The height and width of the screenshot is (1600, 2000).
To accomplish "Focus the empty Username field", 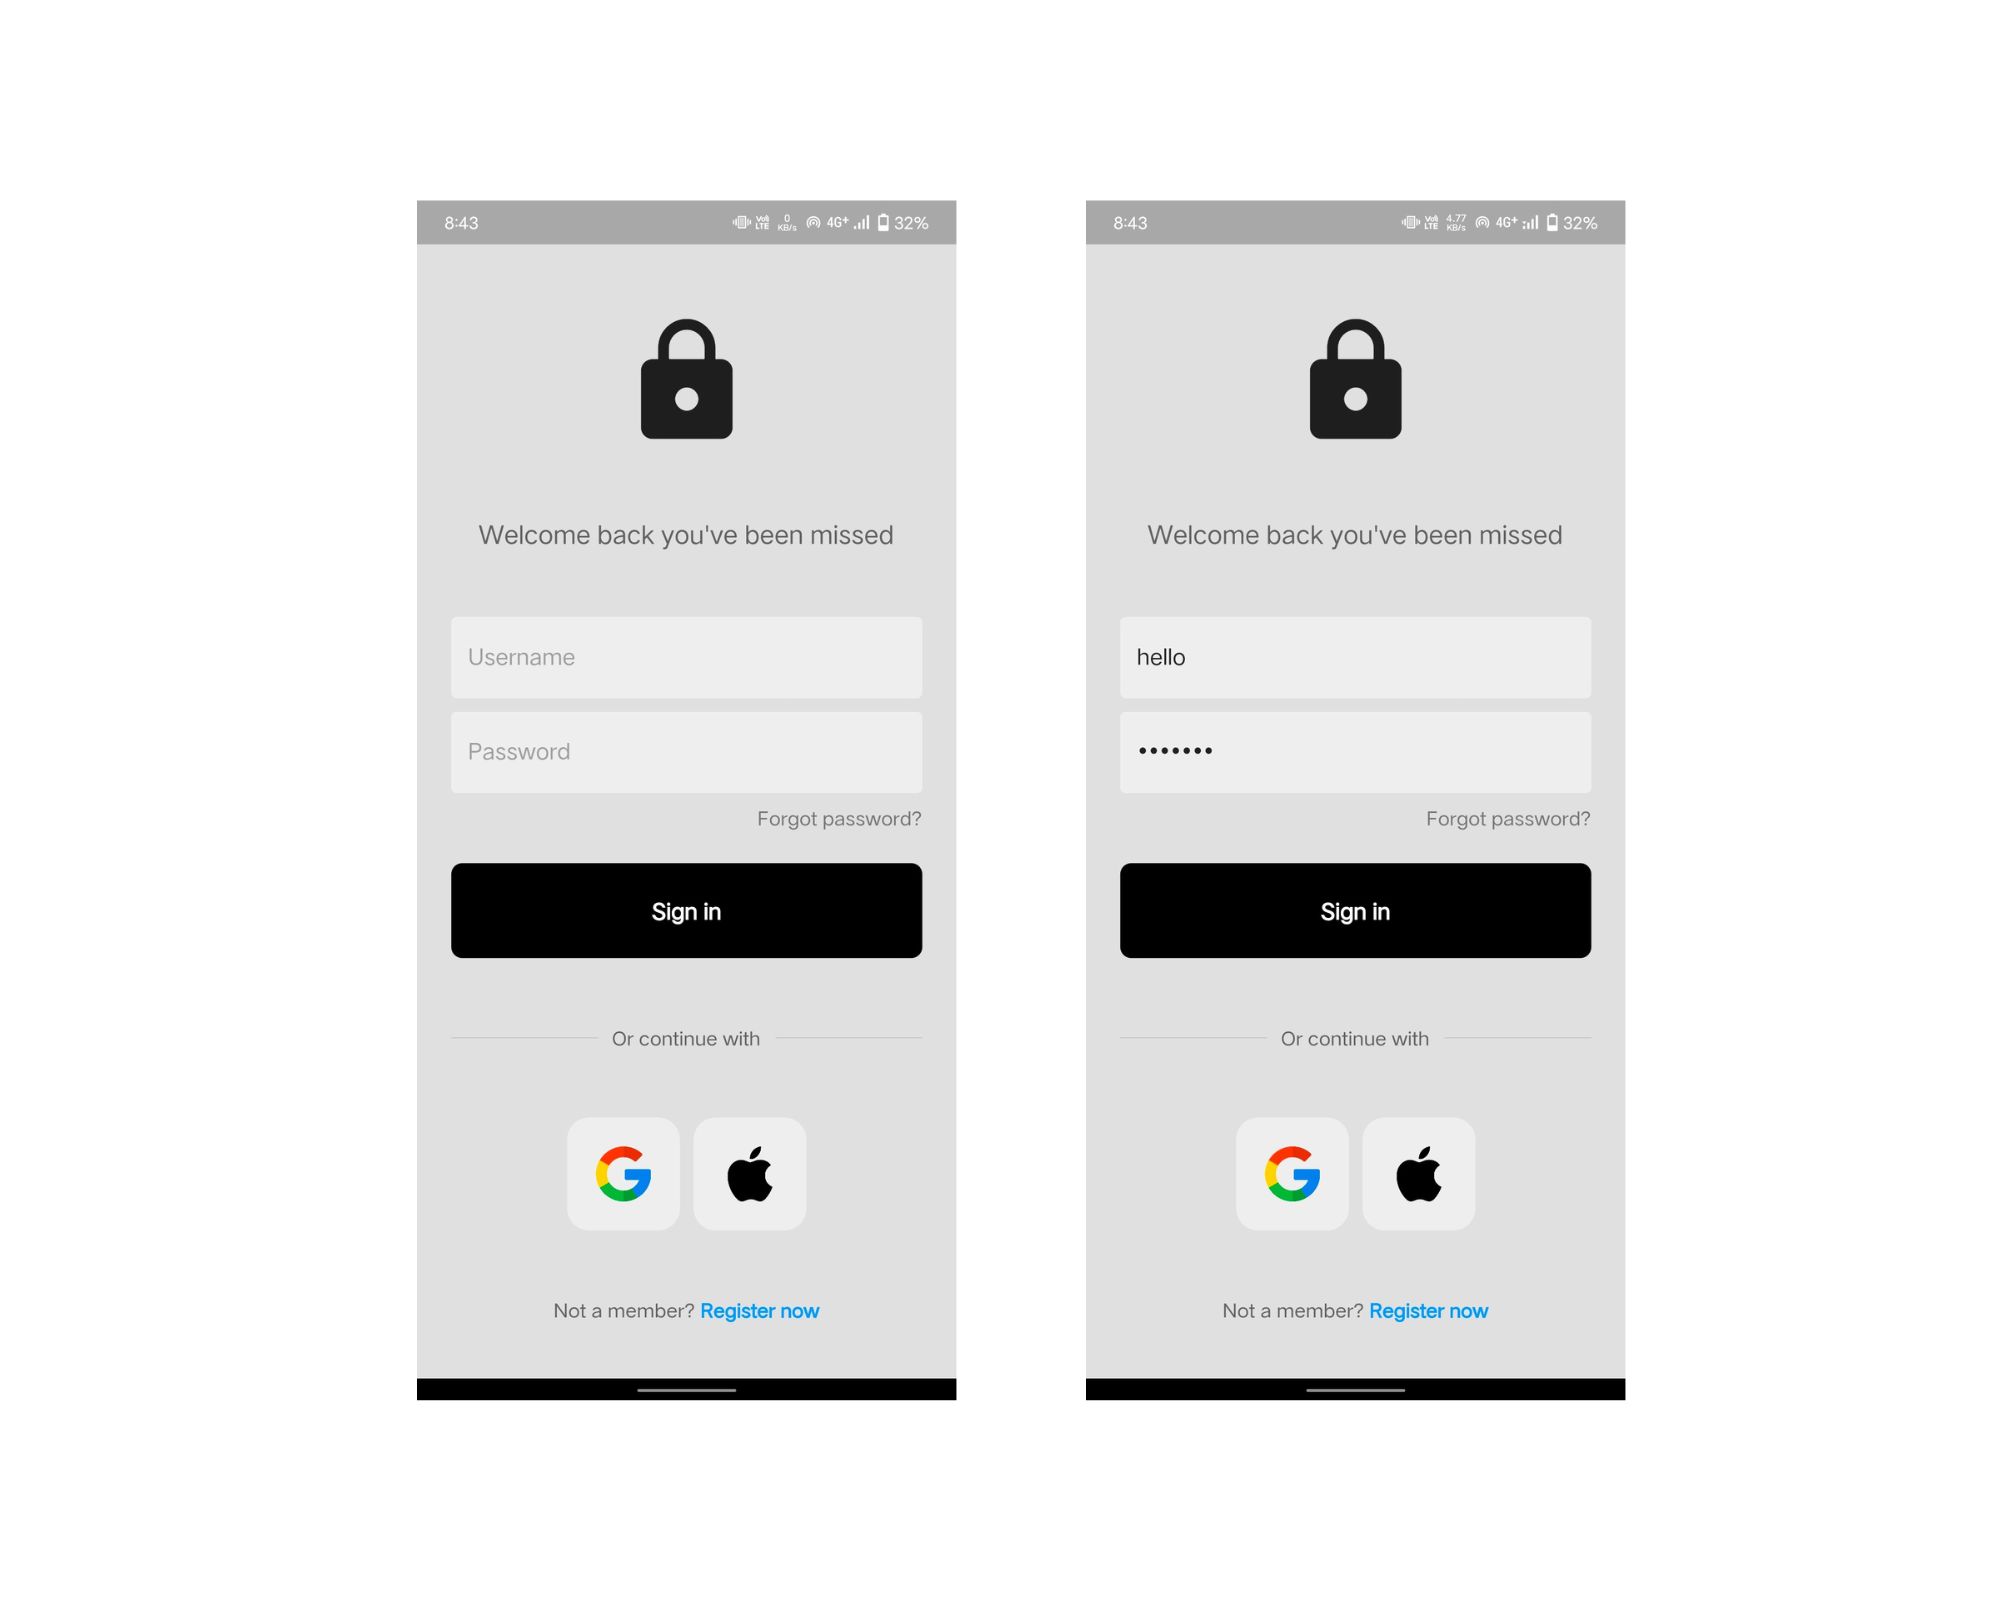I will pos(687,657).
